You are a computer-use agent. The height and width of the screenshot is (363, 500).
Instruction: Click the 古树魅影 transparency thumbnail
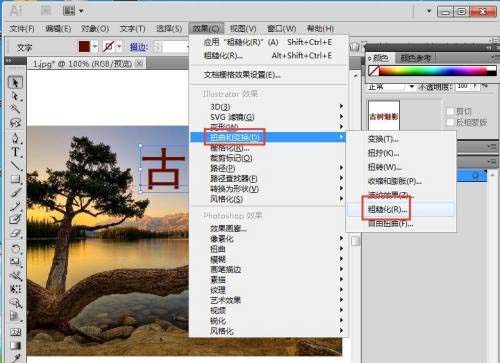pos(384,116)
